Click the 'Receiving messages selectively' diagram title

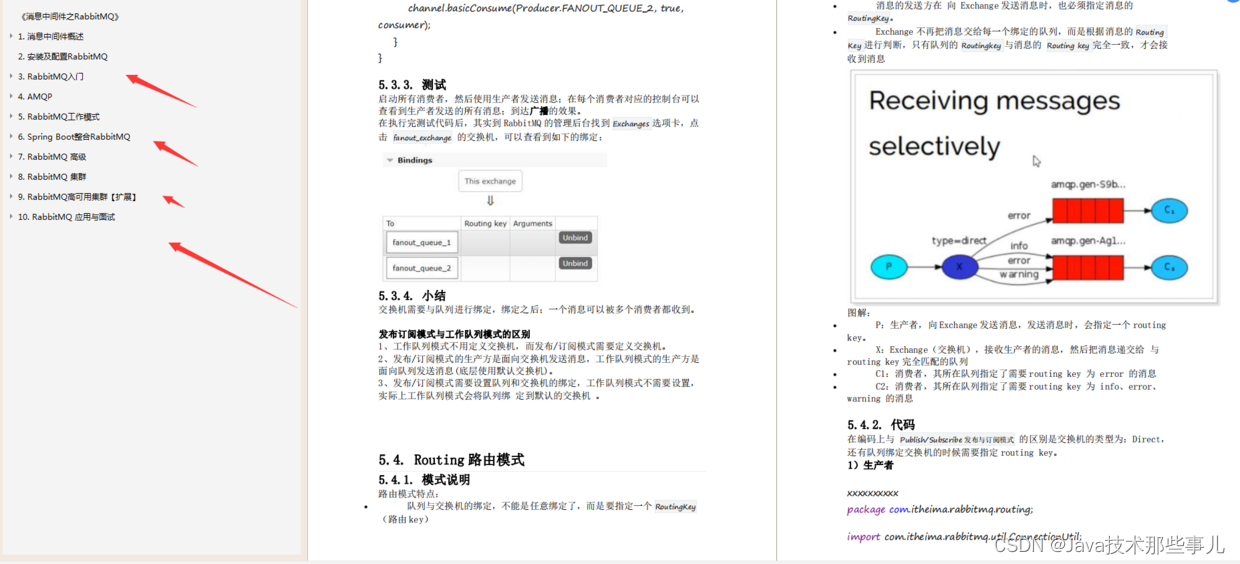pos(994,123)
